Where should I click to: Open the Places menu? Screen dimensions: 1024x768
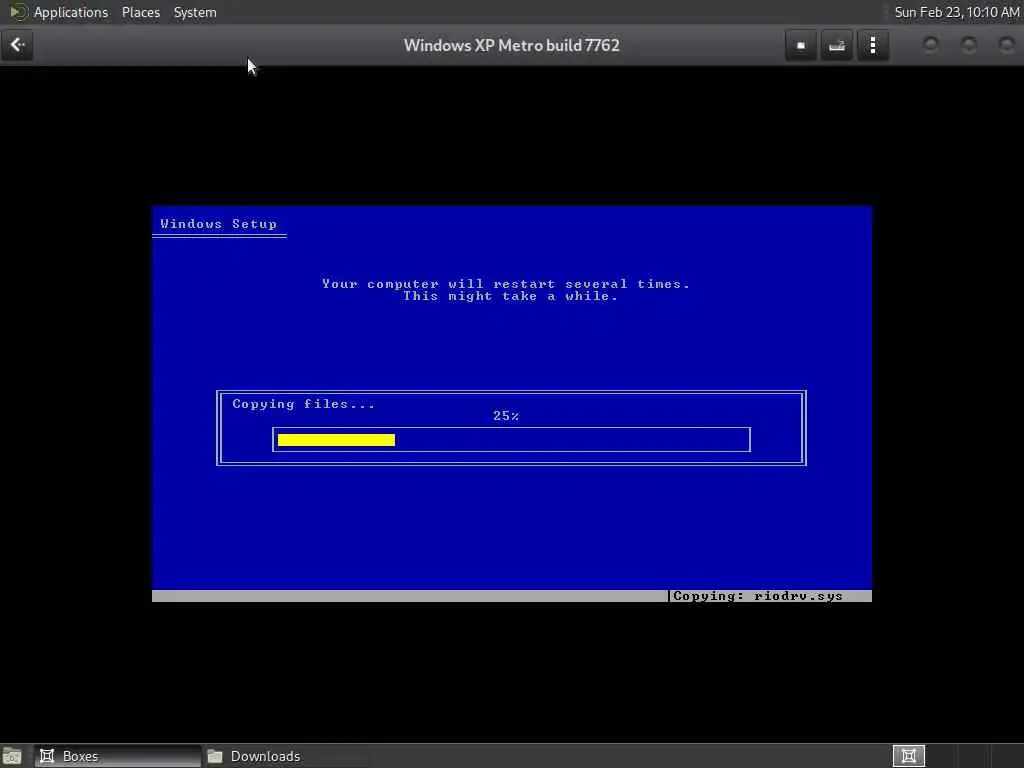click(140, 12)
